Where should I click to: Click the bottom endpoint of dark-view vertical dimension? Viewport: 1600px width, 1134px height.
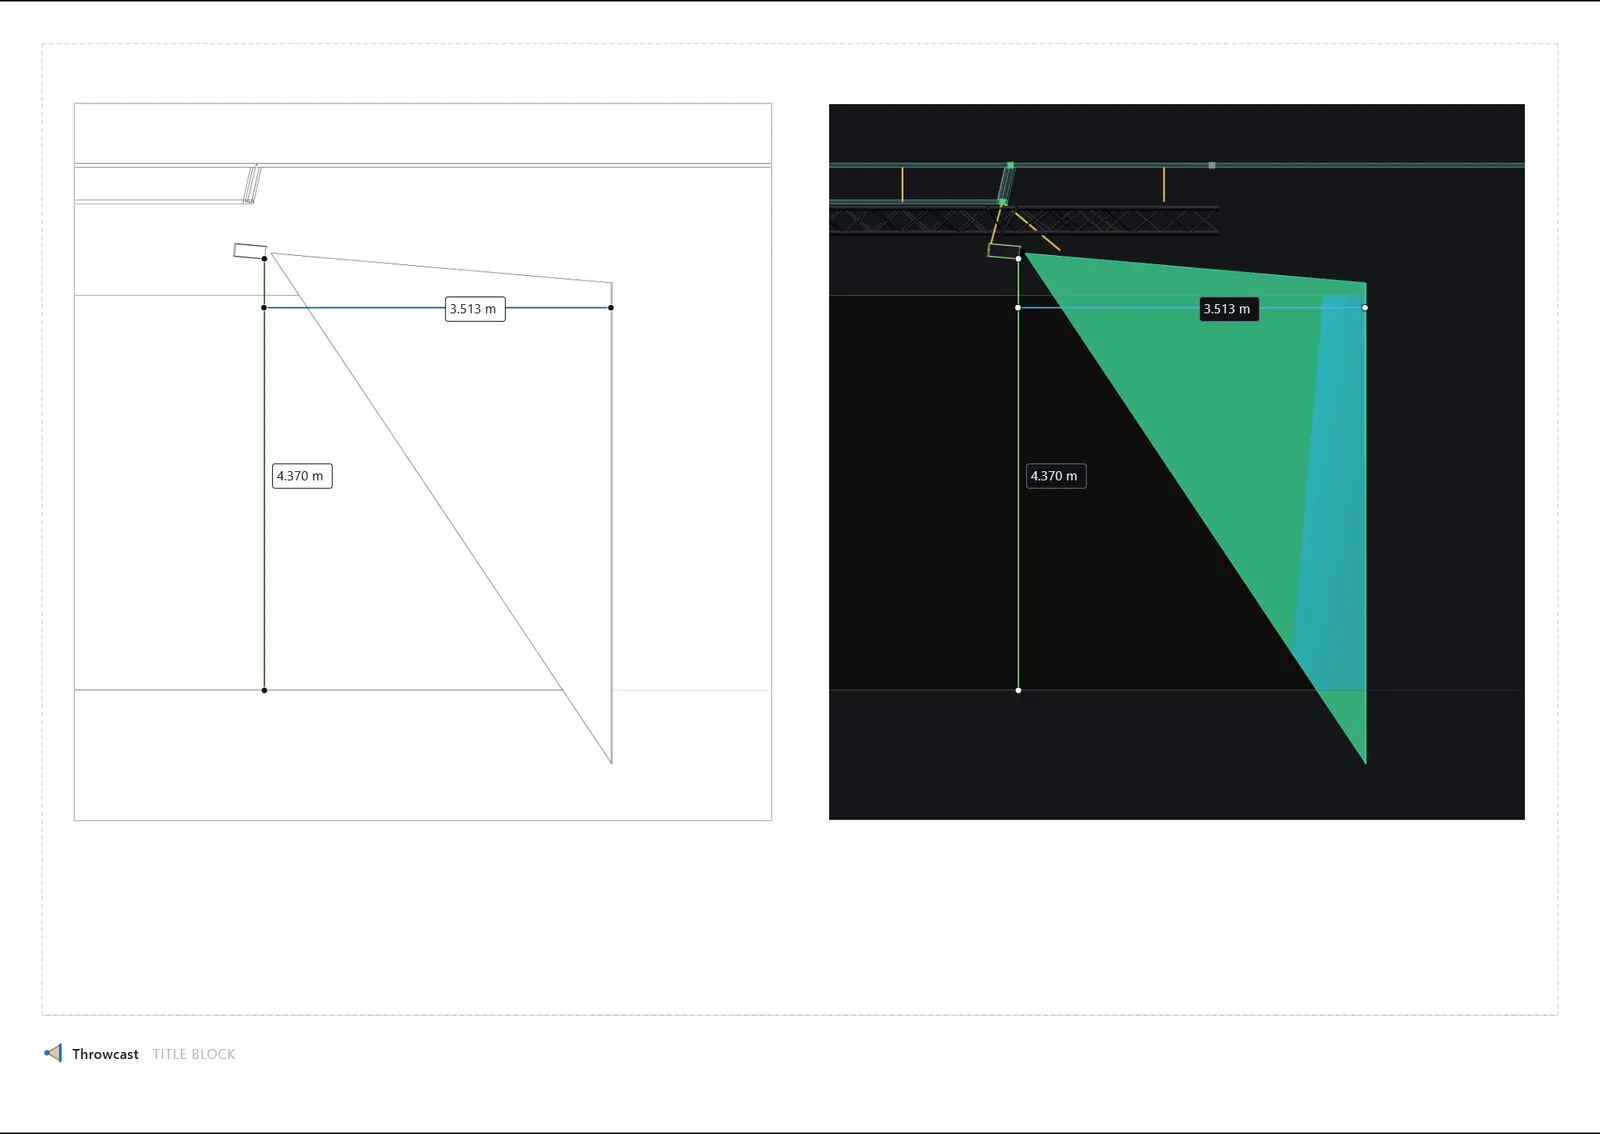1018,690
